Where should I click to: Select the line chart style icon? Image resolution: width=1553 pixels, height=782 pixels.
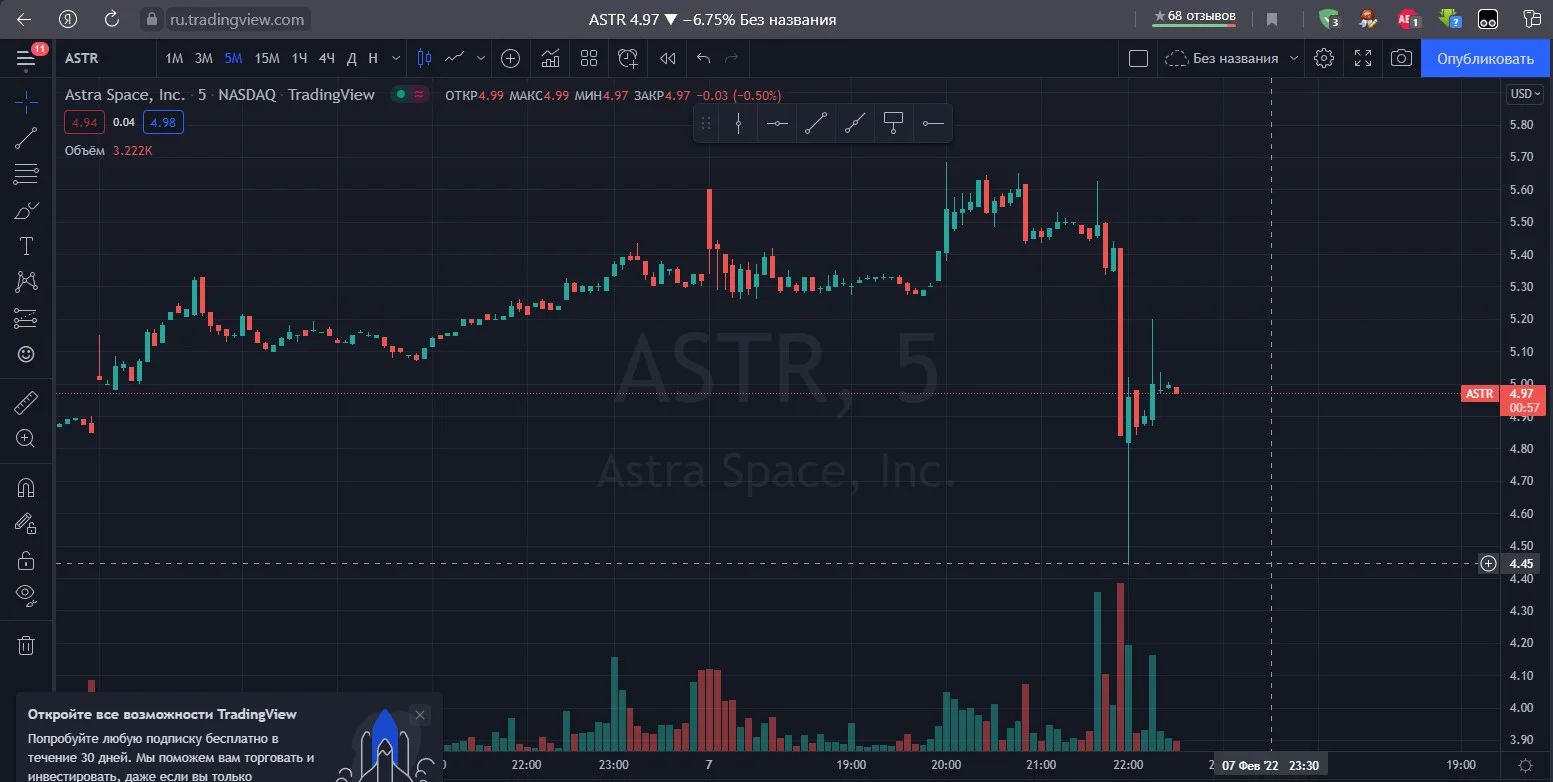(456, 59)
